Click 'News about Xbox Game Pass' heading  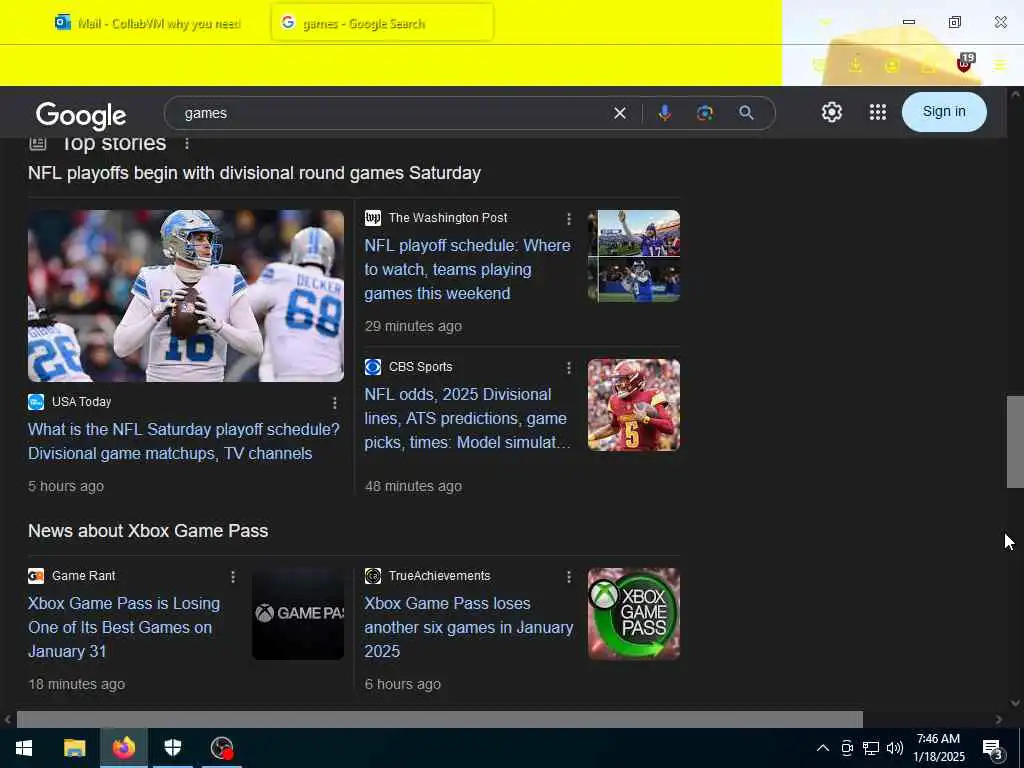(x=148, y=530)
